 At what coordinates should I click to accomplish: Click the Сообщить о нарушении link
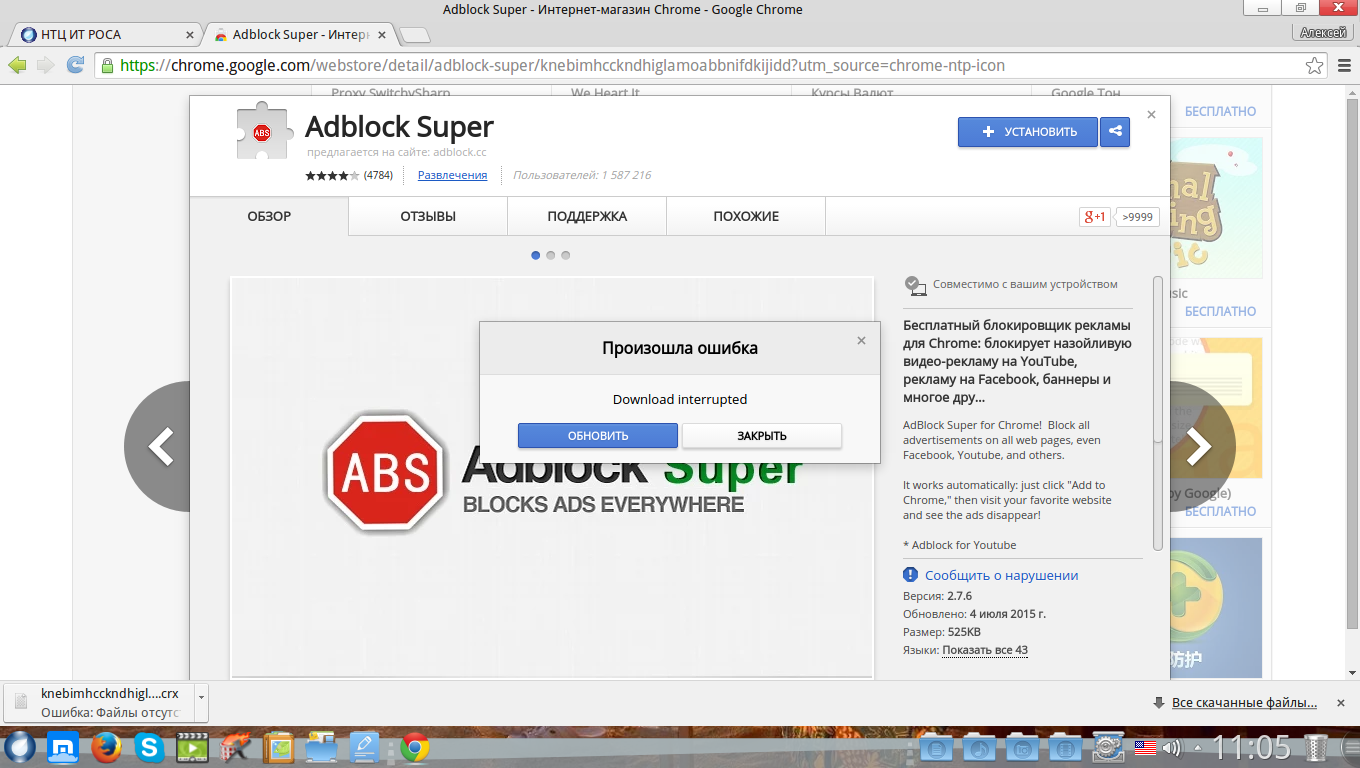[x=1001, y=575]
